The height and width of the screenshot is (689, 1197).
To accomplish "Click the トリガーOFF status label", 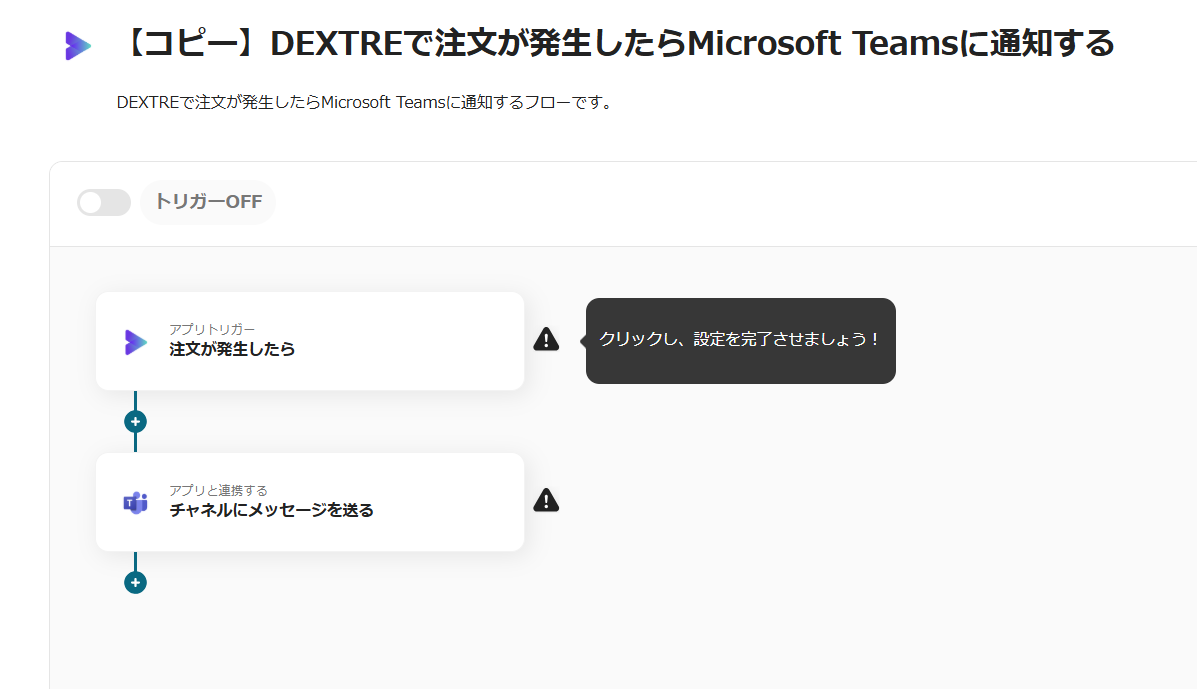I will point(208,202).
